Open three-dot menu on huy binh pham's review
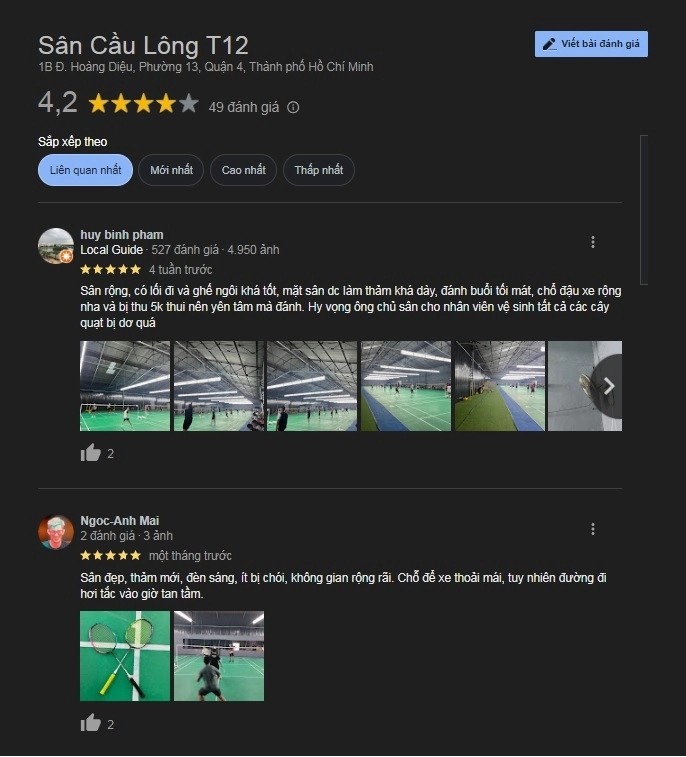This screenshot has width=686, height=757. click(x=593, y=242)
